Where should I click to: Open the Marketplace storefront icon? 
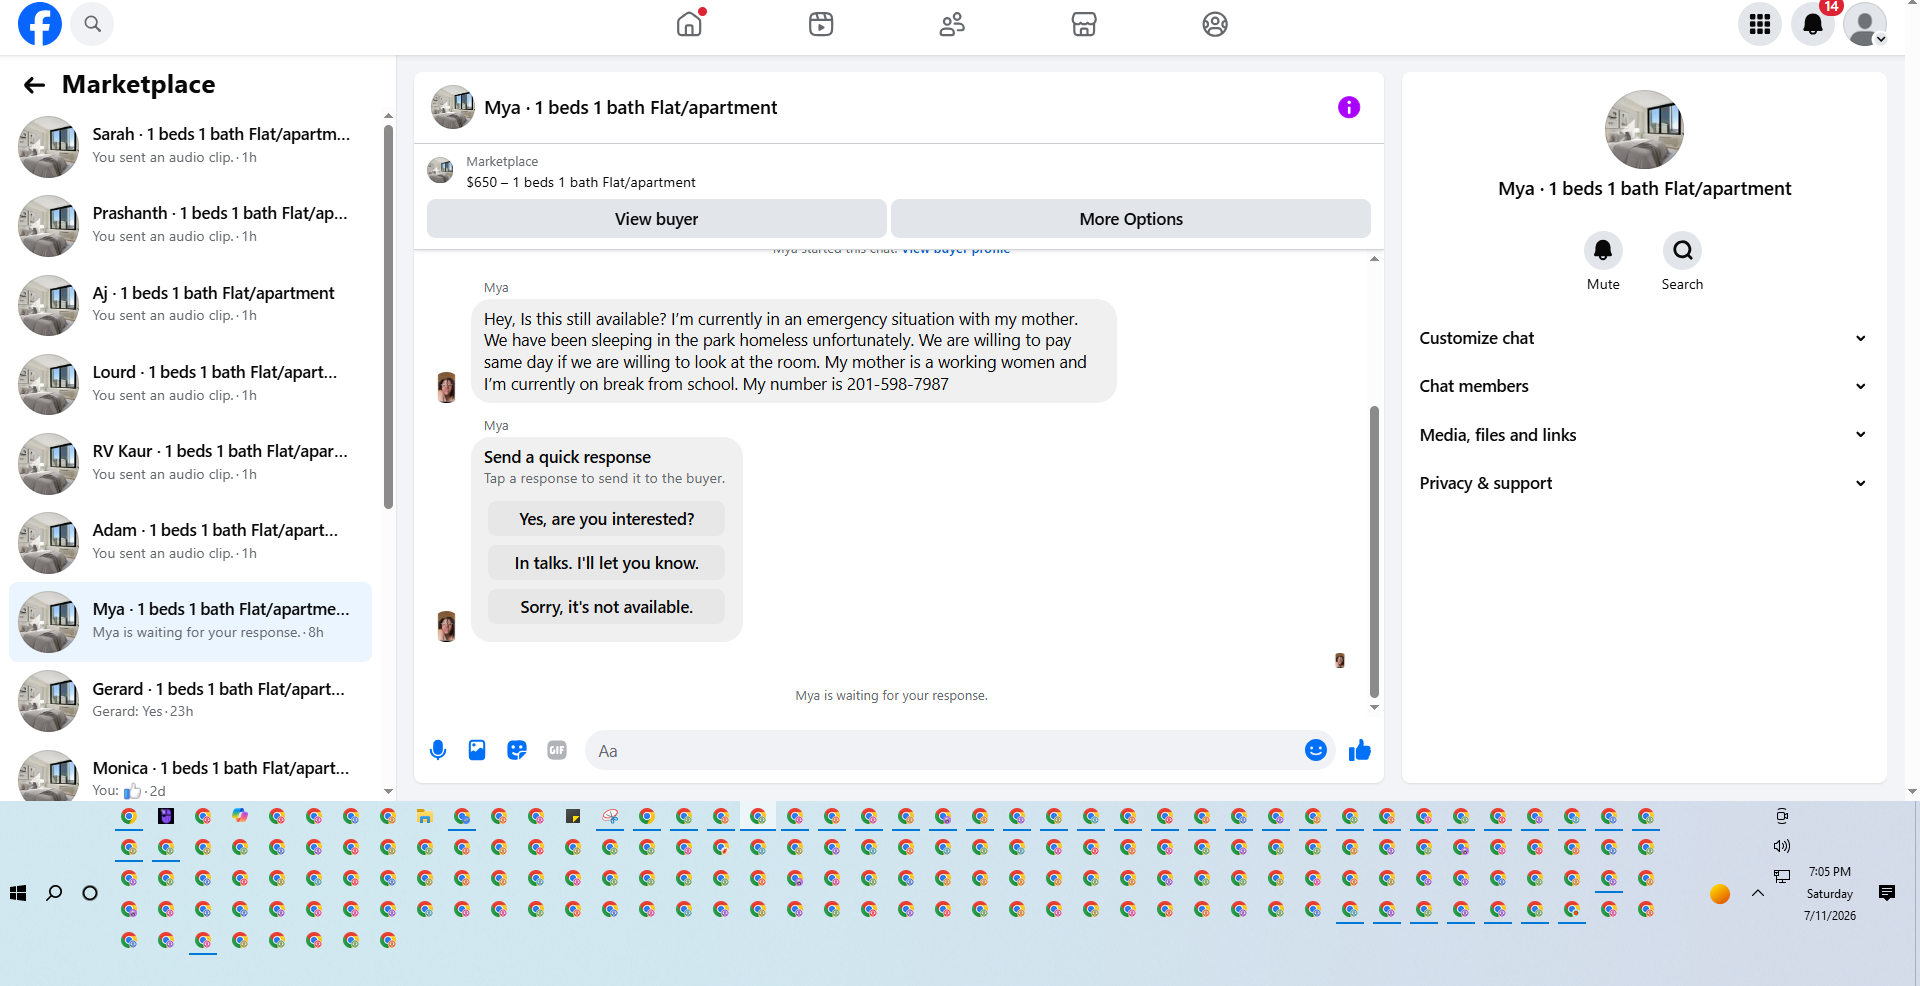click(x=1084, y=24)
